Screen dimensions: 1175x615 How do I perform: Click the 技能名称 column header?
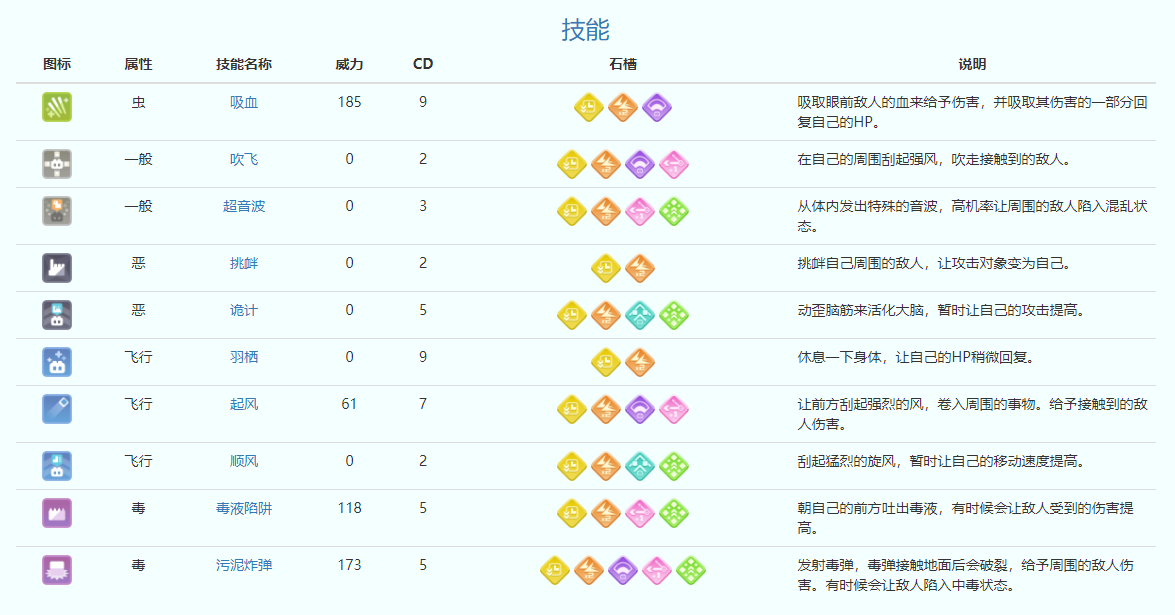244,64
